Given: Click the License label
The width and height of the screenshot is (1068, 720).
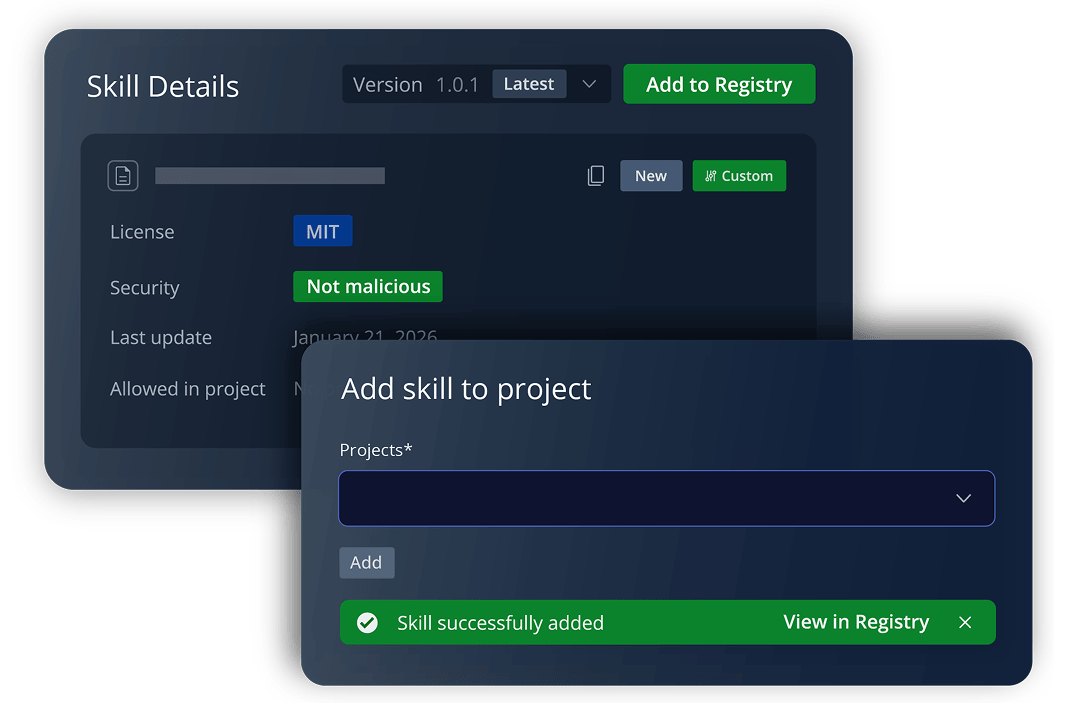Looking at the screenshot, I should click(x=142, y=232).
